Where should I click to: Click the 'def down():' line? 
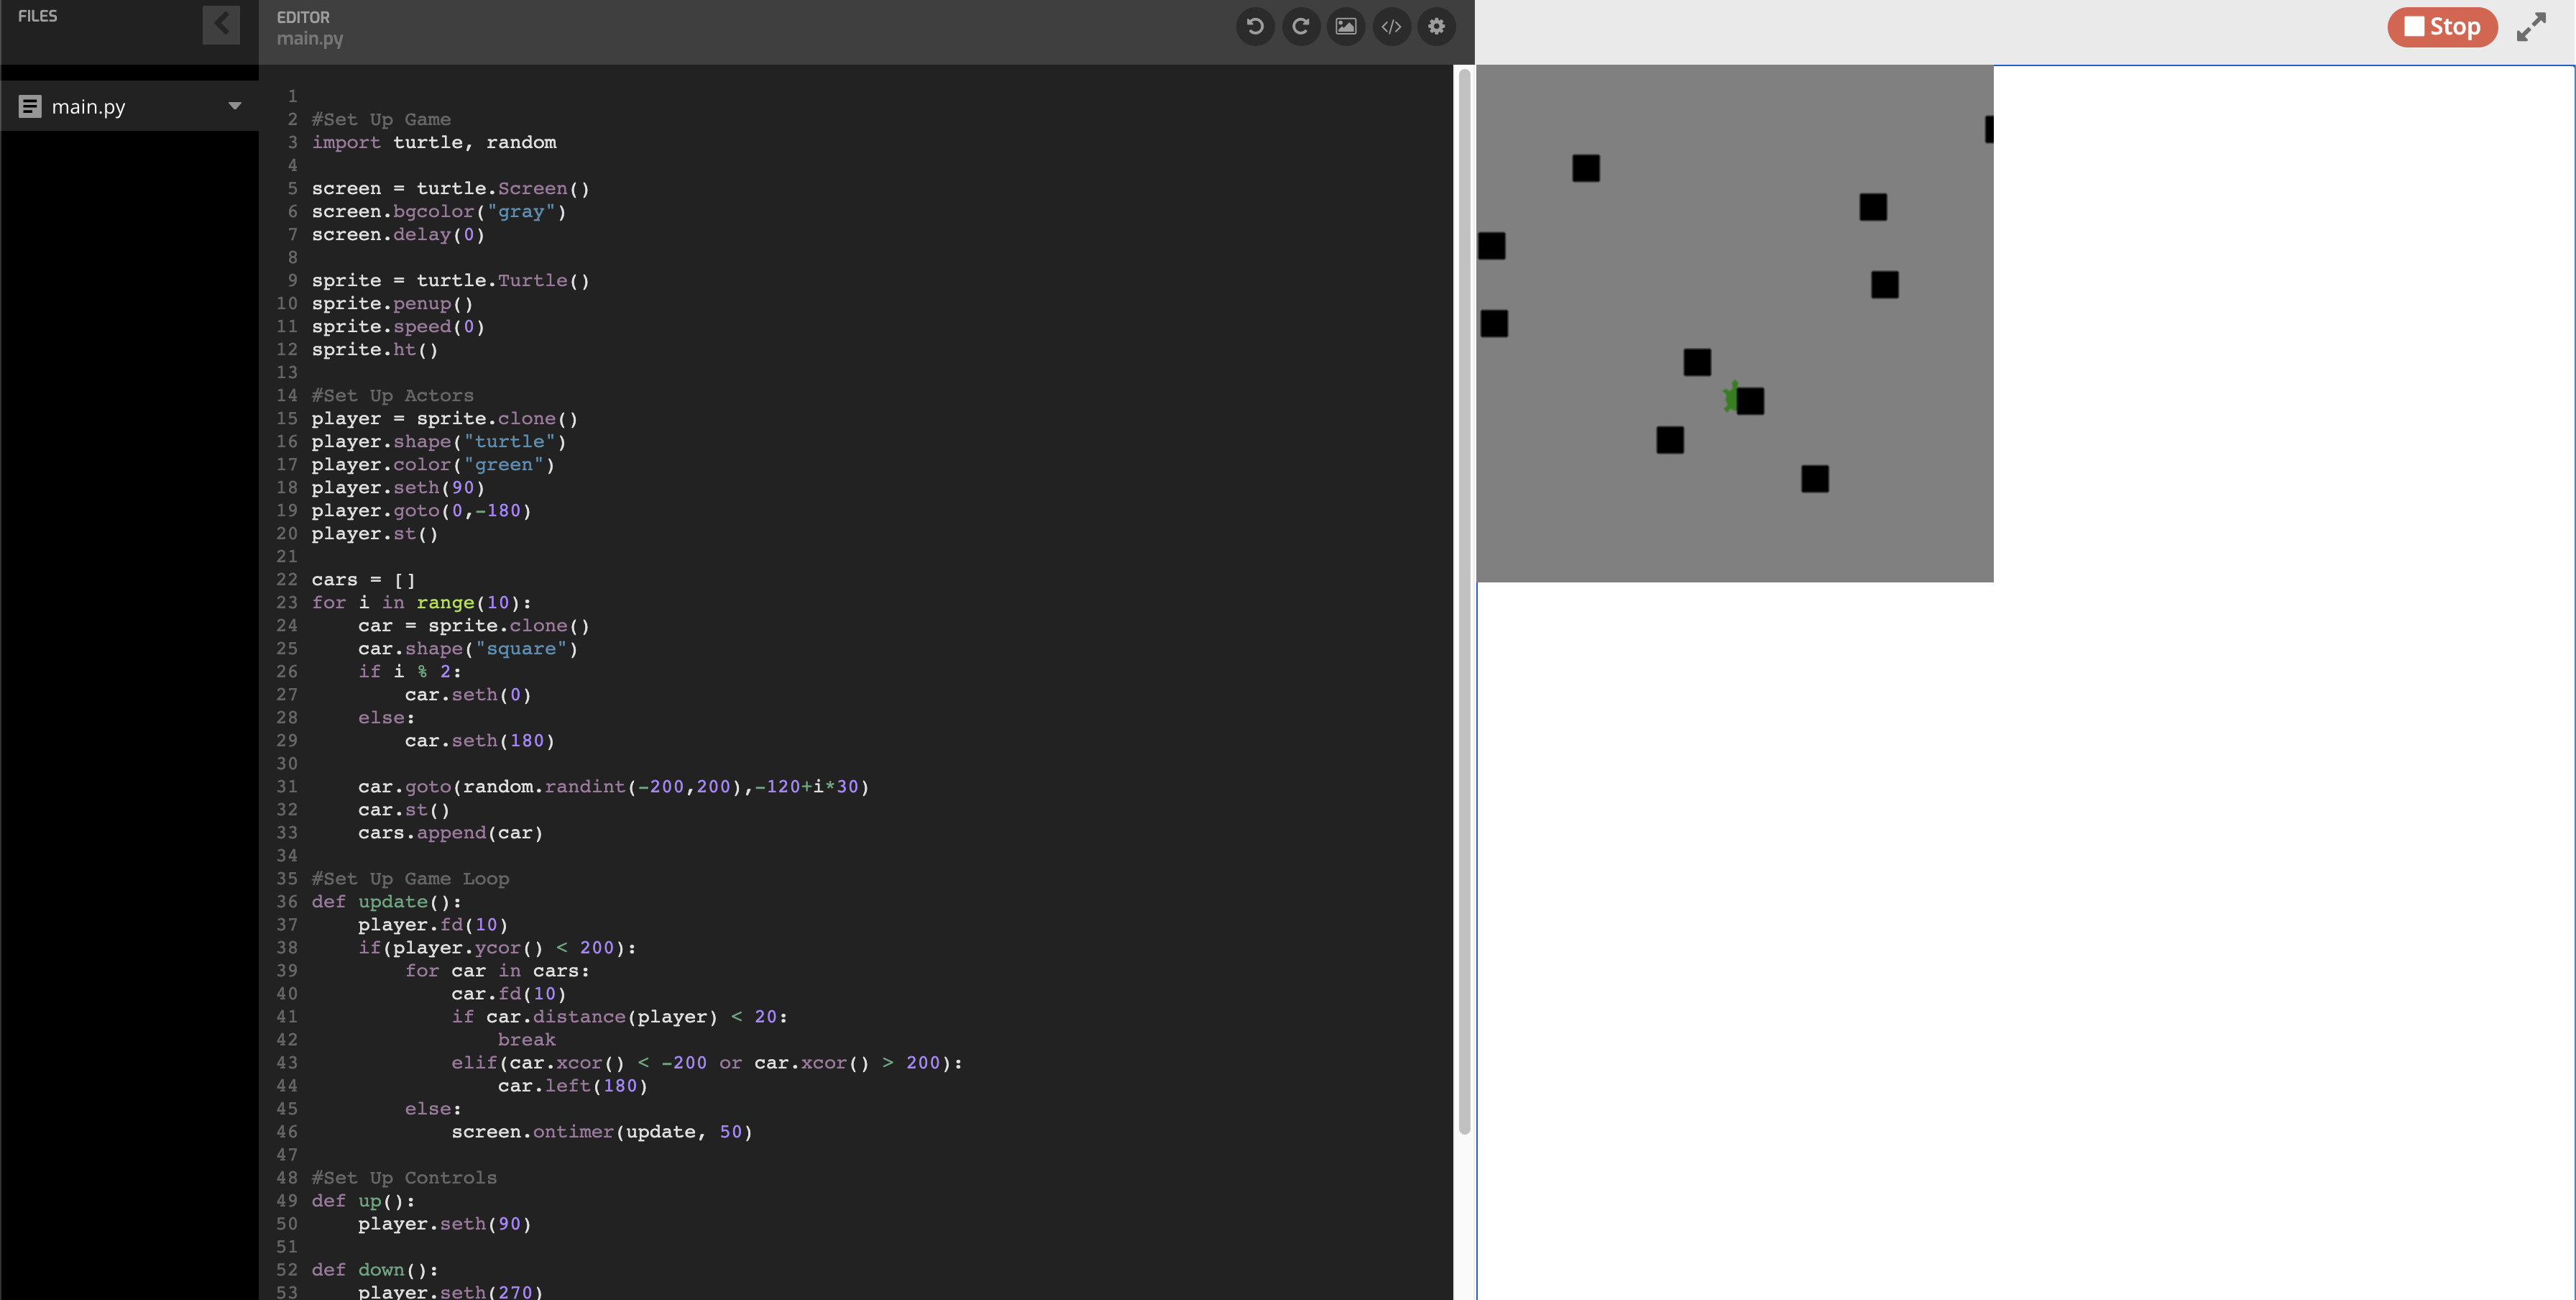click(x=375, y=1269)
